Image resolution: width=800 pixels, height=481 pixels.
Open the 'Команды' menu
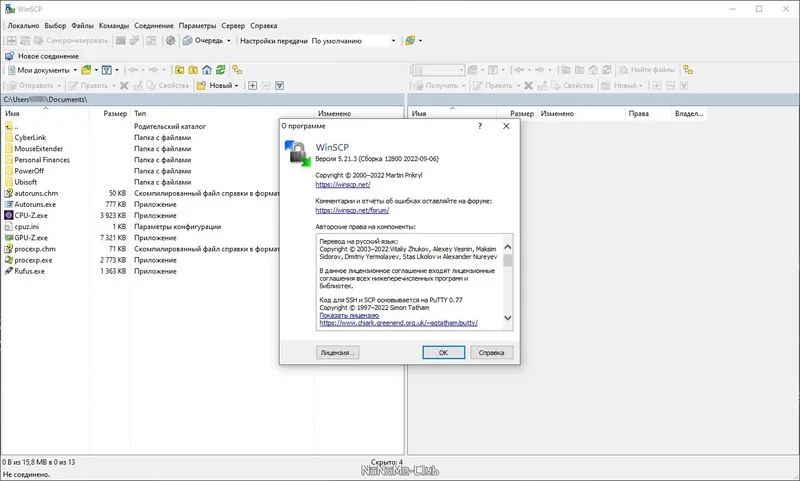tap(114, 26)
